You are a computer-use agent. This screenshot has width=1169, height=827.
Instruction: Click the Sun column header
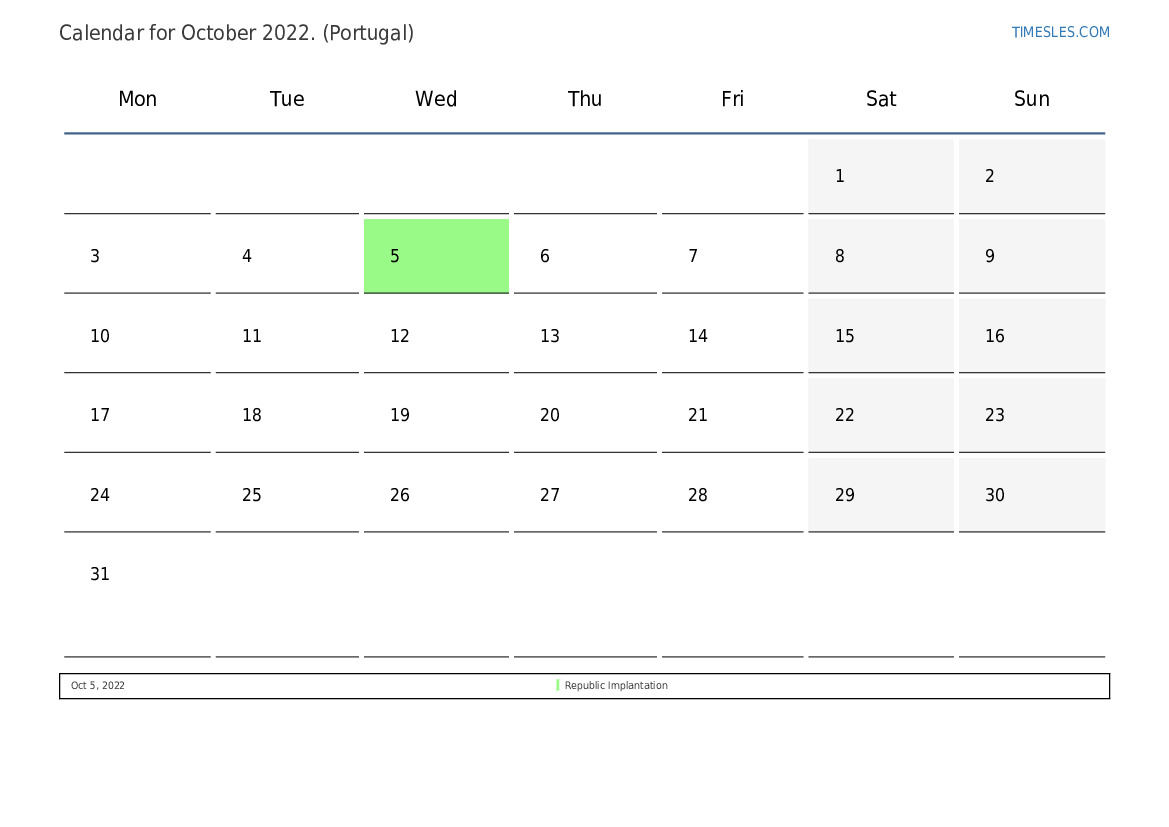[1032, 99]
